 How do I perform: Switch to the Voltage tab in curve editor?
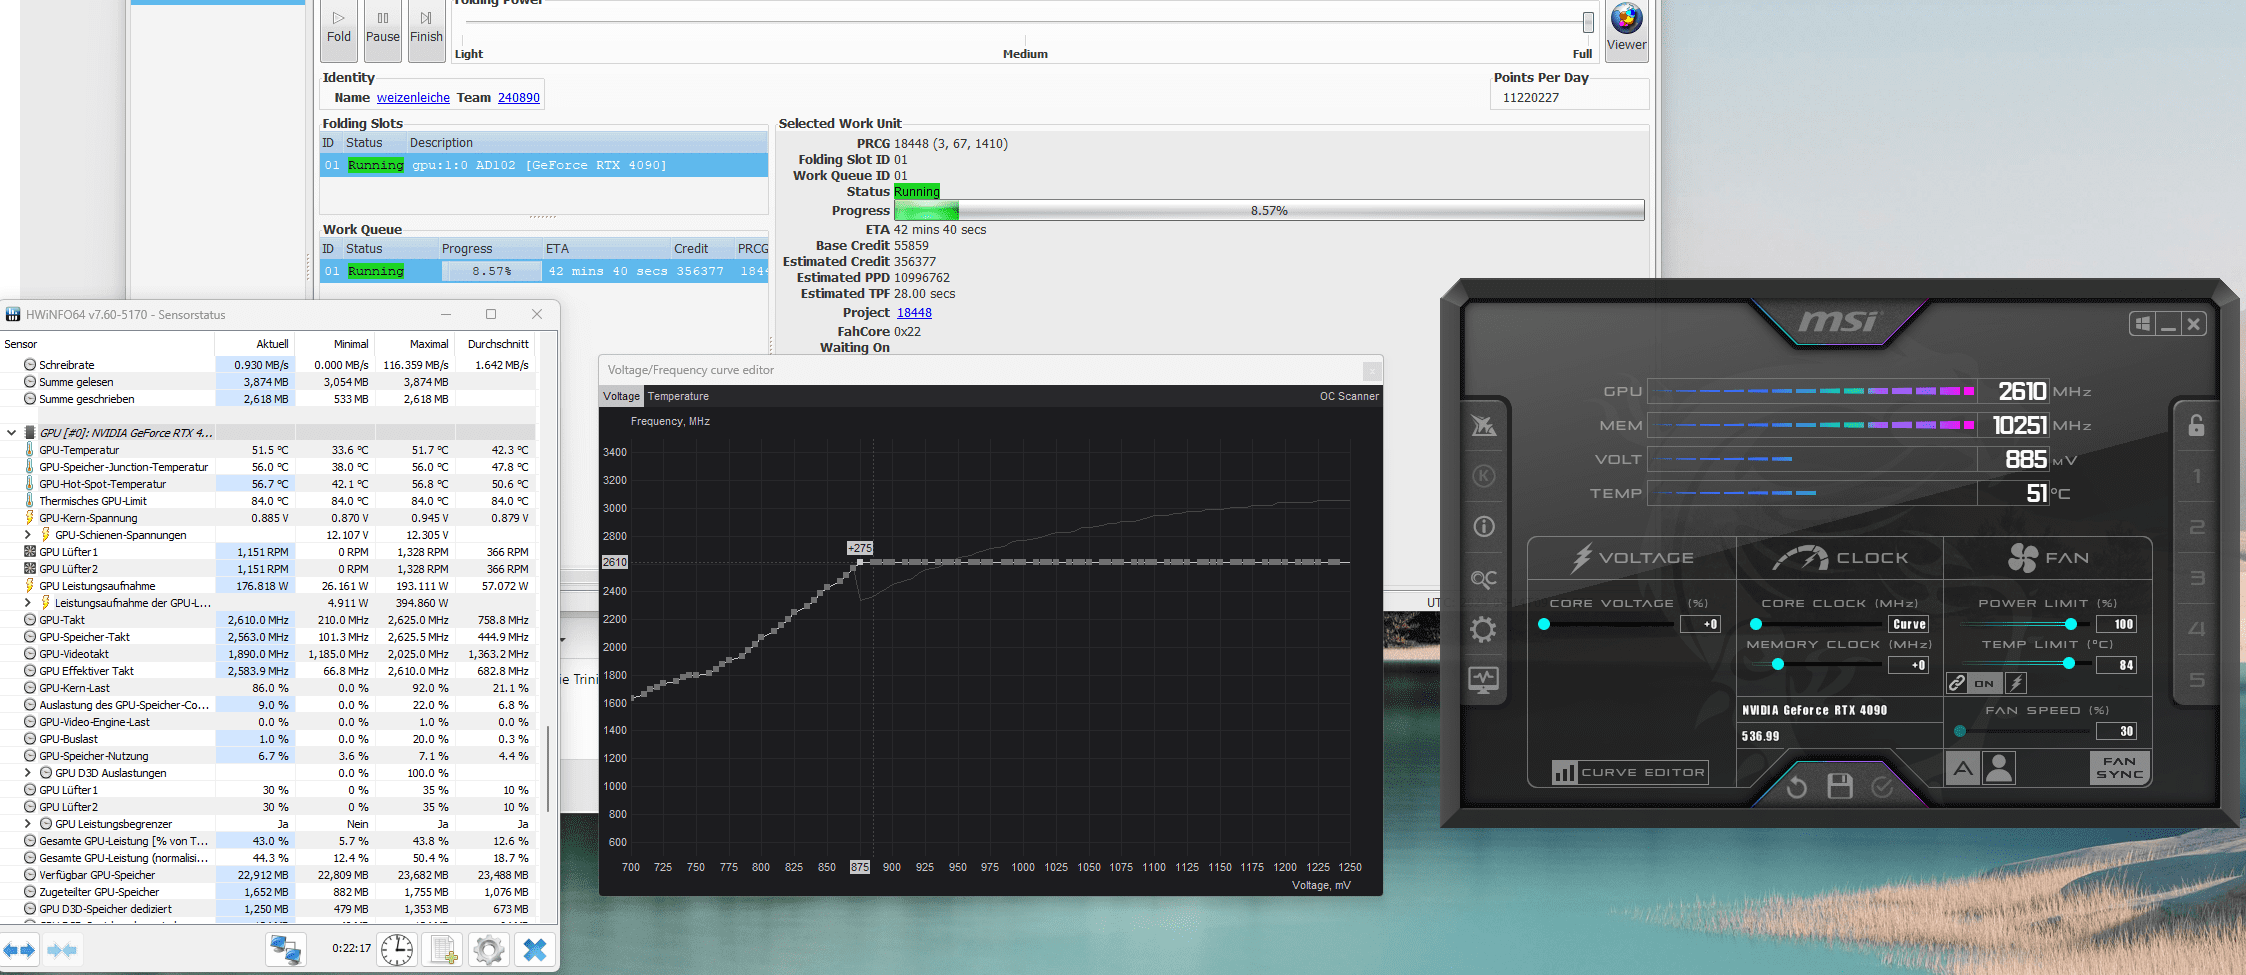point(621,396)
